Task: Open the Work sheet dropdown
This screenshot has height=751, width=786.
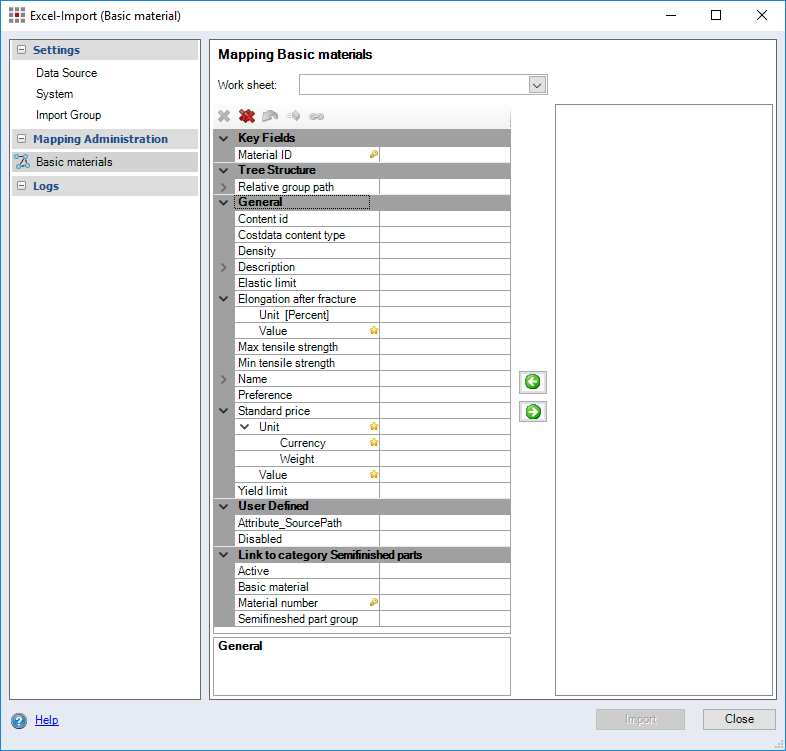Action: pos(537,85)
